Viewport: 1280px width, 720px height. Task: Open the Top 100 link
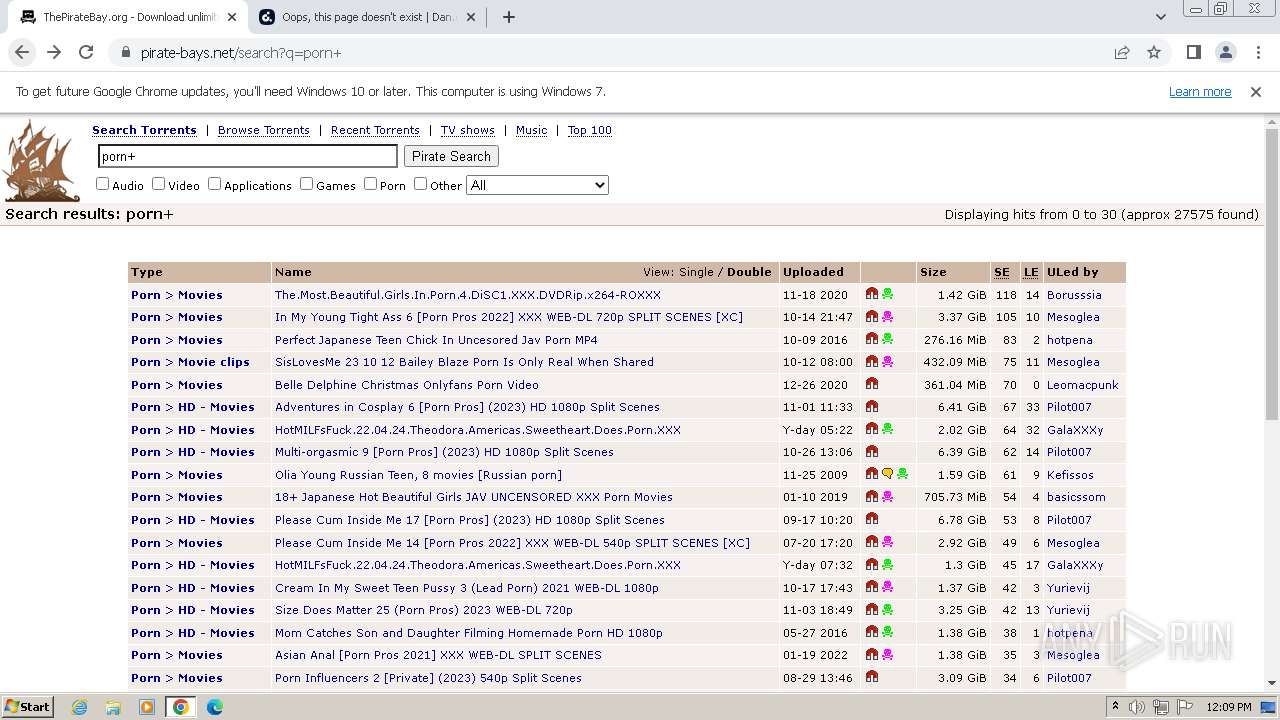(x=589, y=130)
